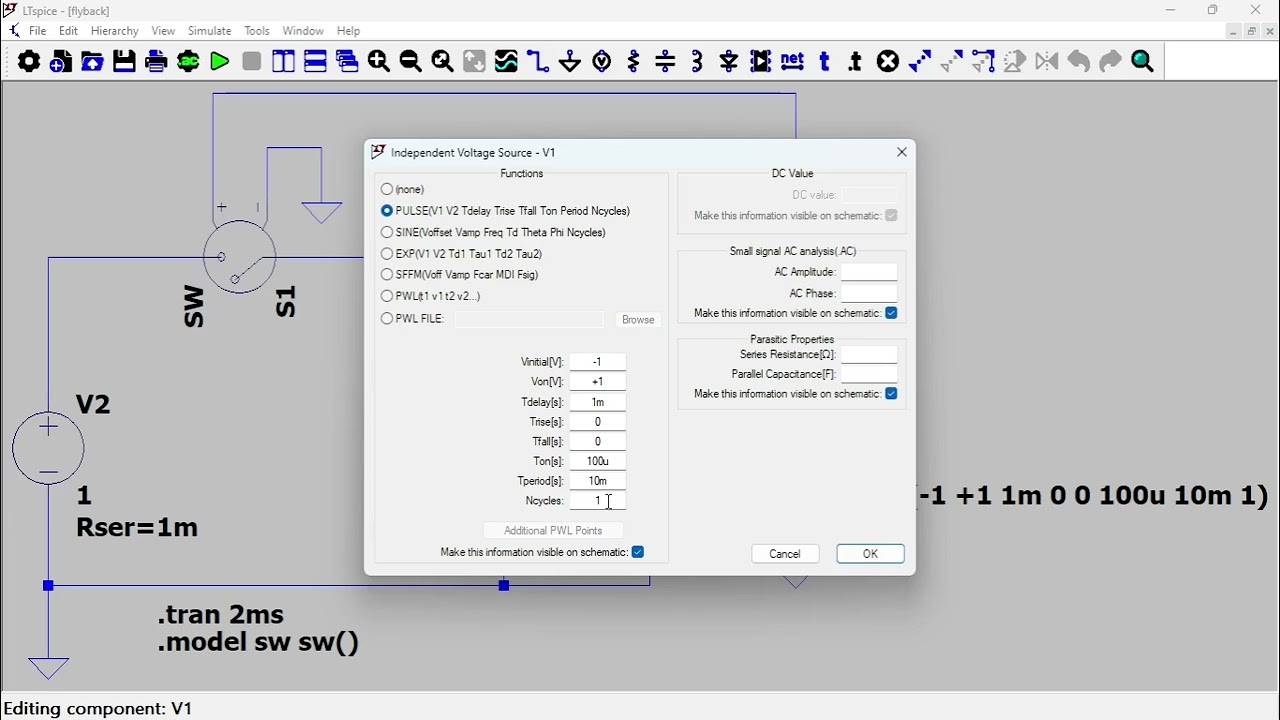Select the (none) function radio button
Screen dimensions: 1280x720
(x=387, y=189)
